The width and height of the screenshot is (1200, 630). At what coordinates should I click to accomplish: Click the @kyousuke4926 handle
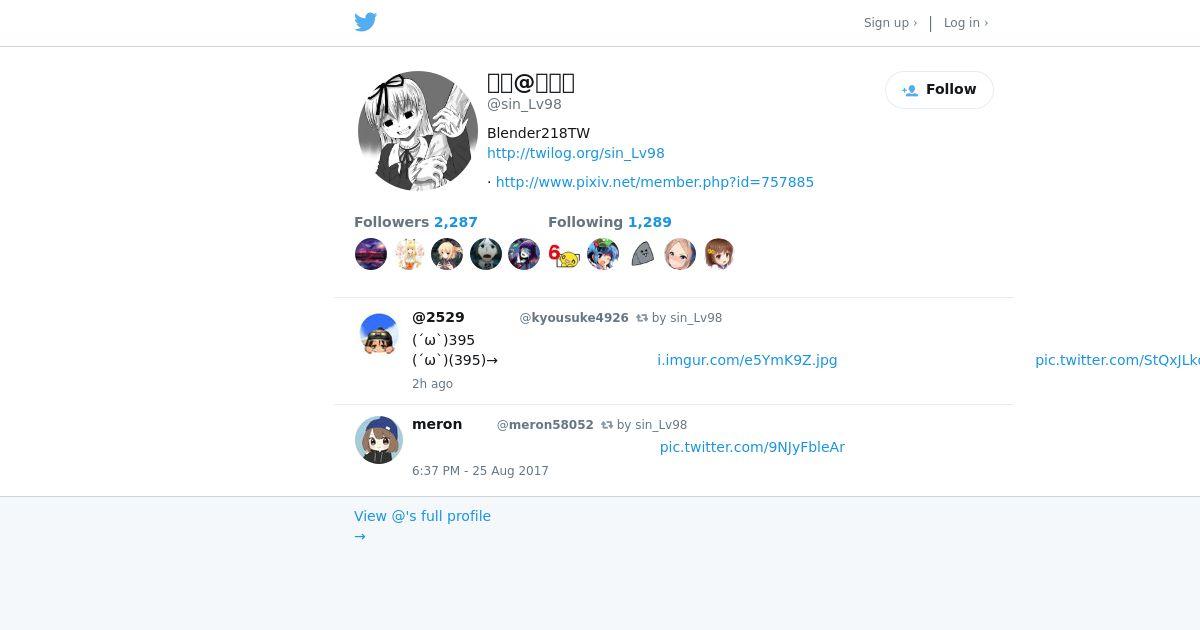[574, 318]
